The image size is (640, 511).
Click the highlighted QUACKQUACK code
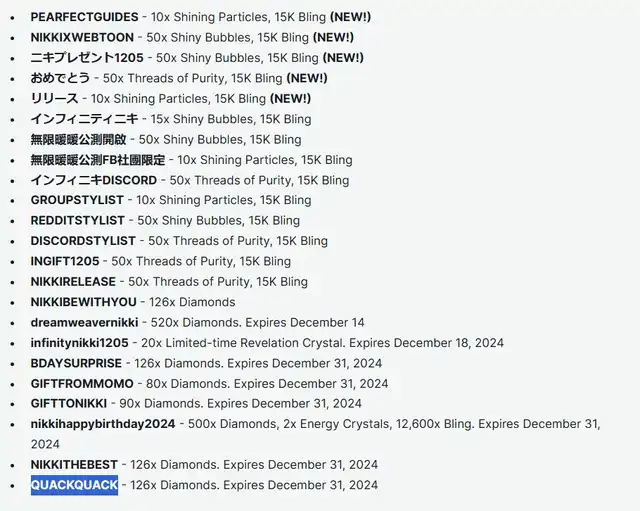74,485
